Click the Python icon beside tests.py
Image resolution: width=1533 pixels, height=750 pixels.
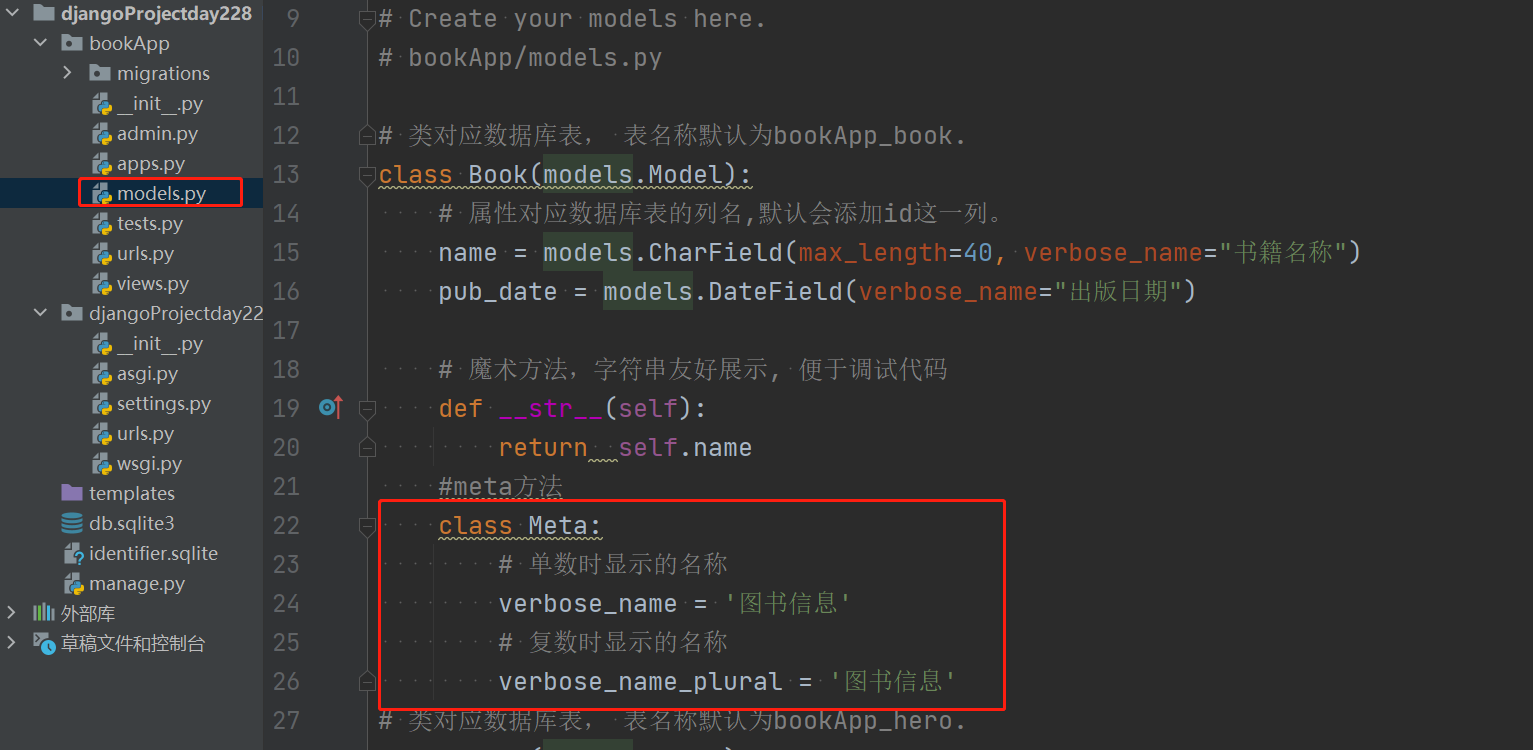[101, 224]
